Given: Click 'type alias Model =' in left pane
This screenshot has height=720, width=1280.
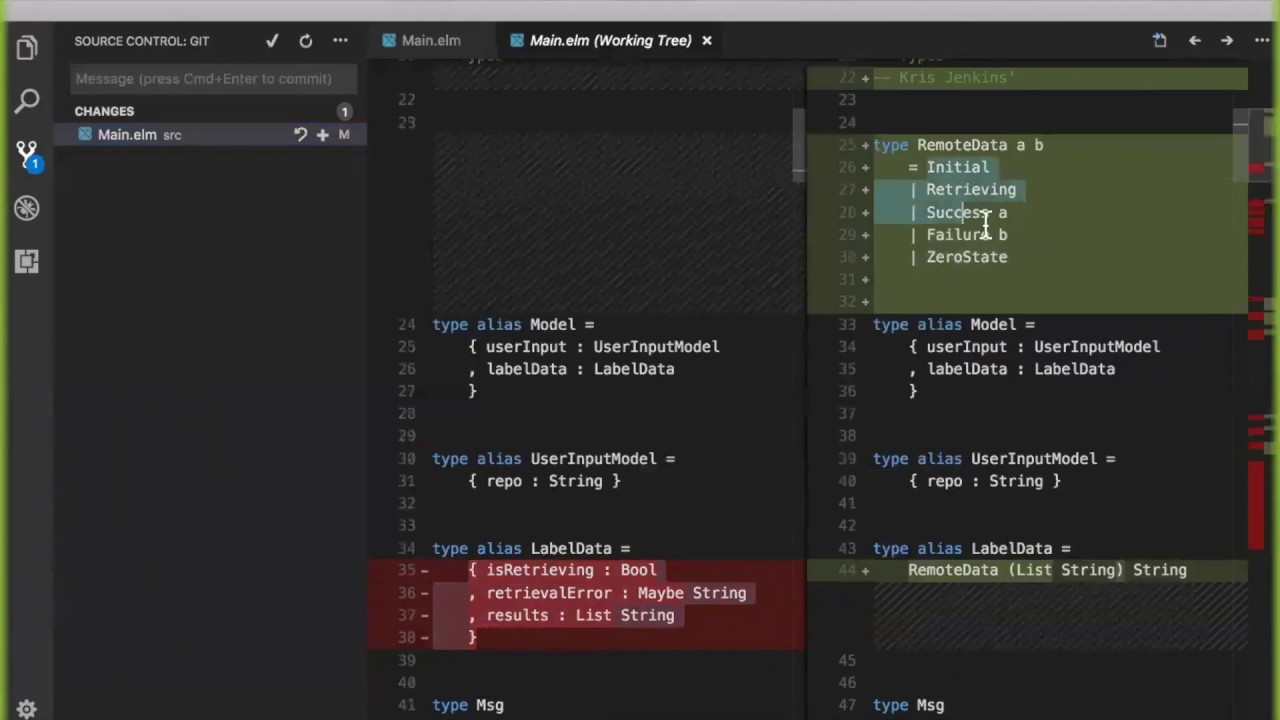Looking at the screenshot, I should (x=513, y=324).
